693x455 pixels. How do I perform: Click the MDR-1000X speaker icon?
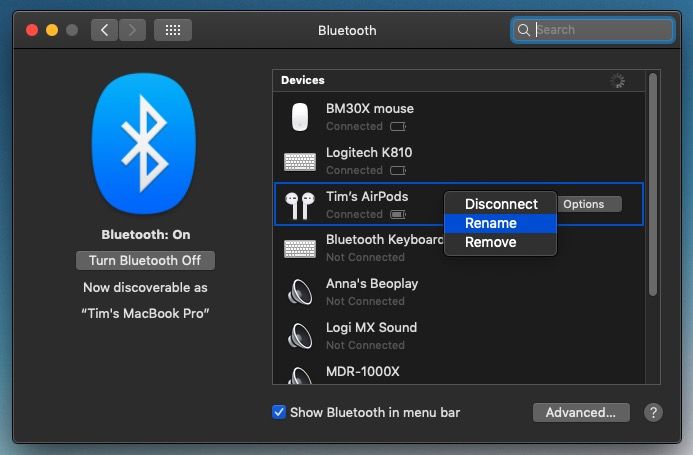pos(299,375)
